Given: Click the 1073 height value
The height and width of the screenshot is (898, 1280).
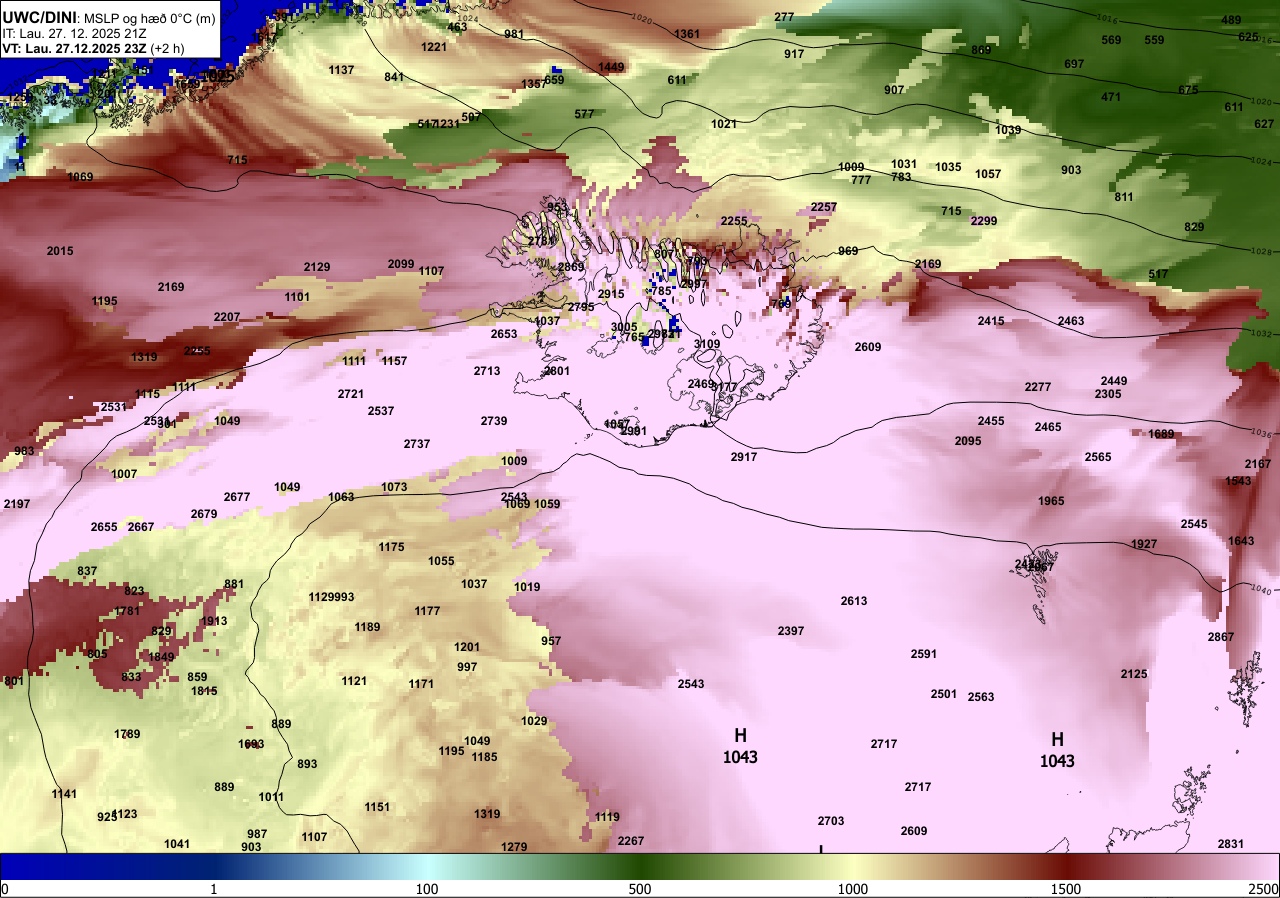Looking at the screenshot, I should [x=394, y=487].
